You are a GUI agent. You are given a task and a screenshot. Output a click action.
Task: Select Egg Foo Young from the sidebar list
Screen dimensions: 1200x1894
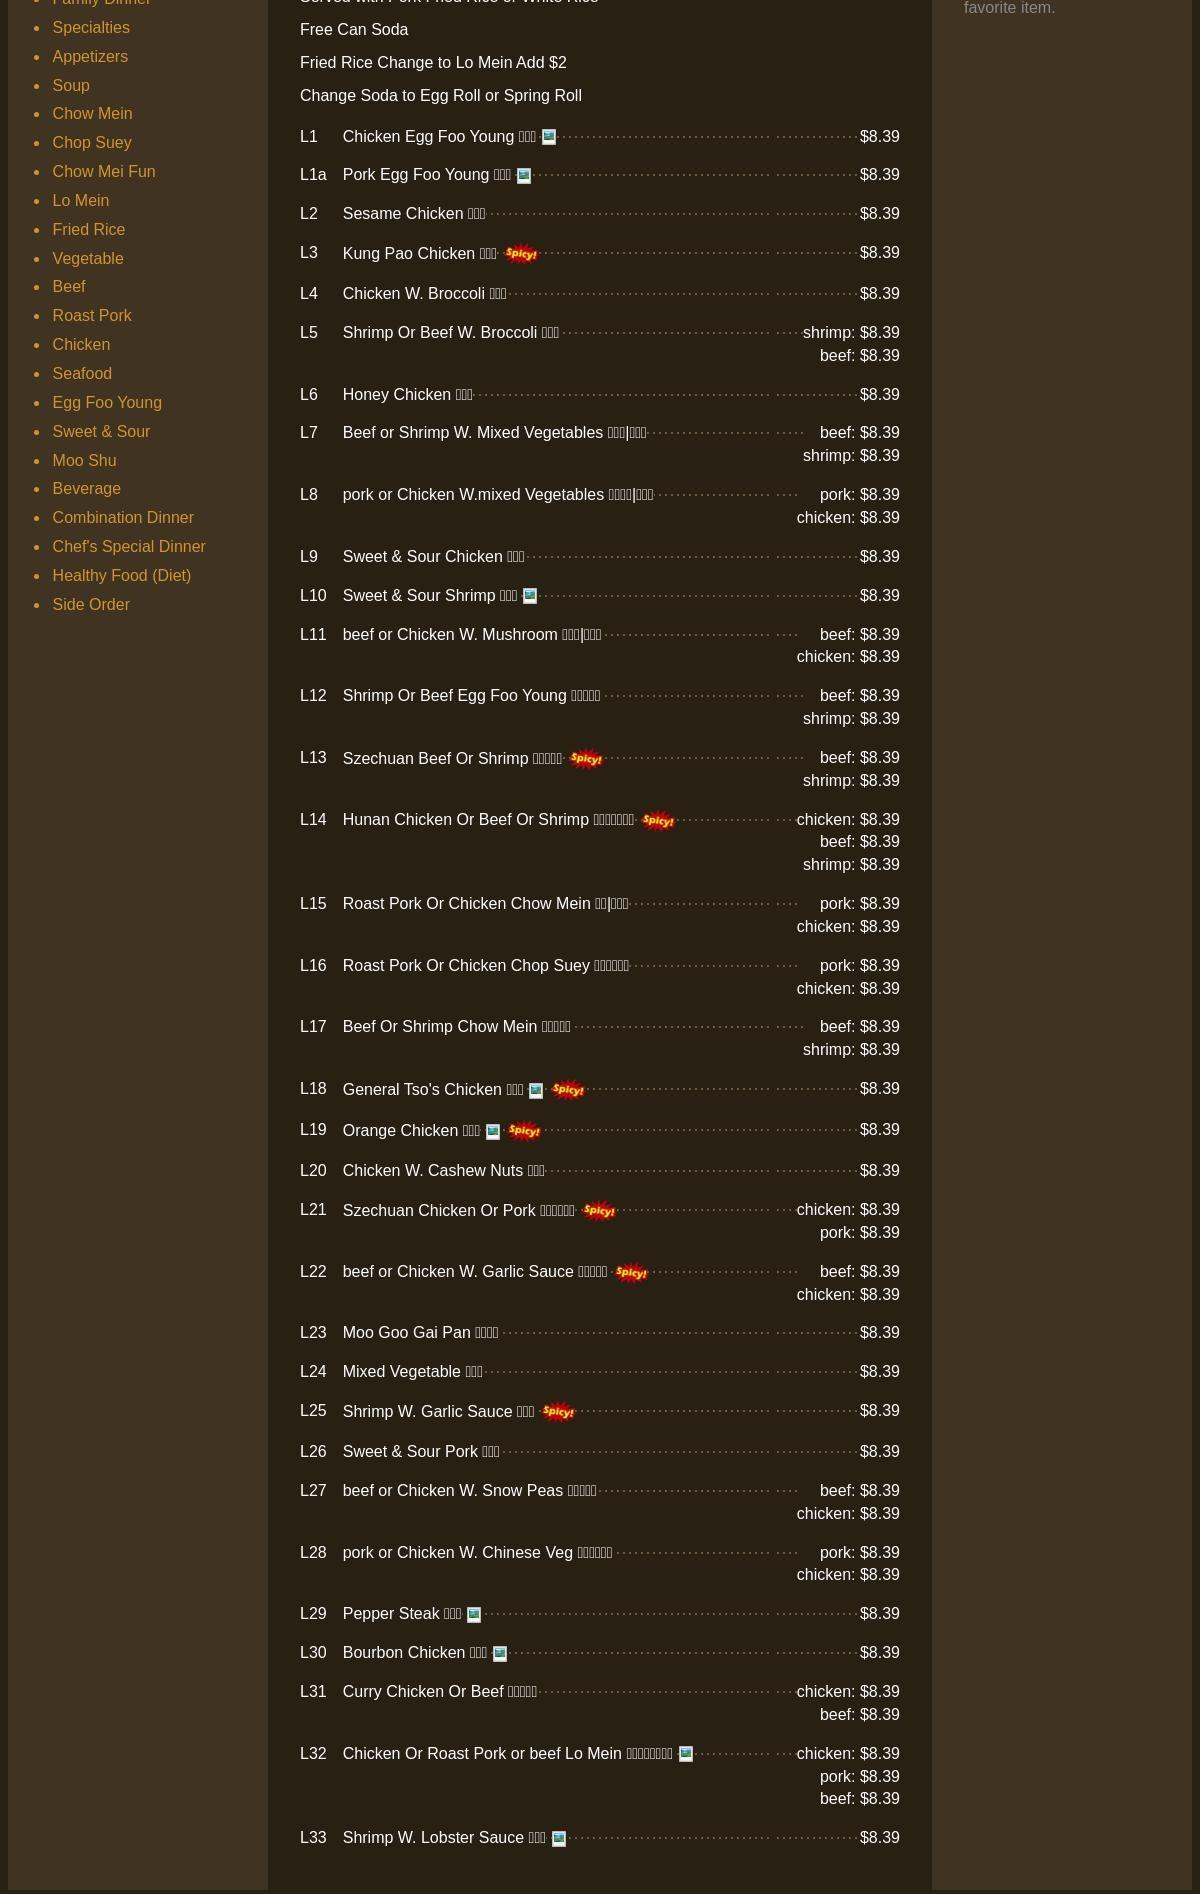point(107,402)
